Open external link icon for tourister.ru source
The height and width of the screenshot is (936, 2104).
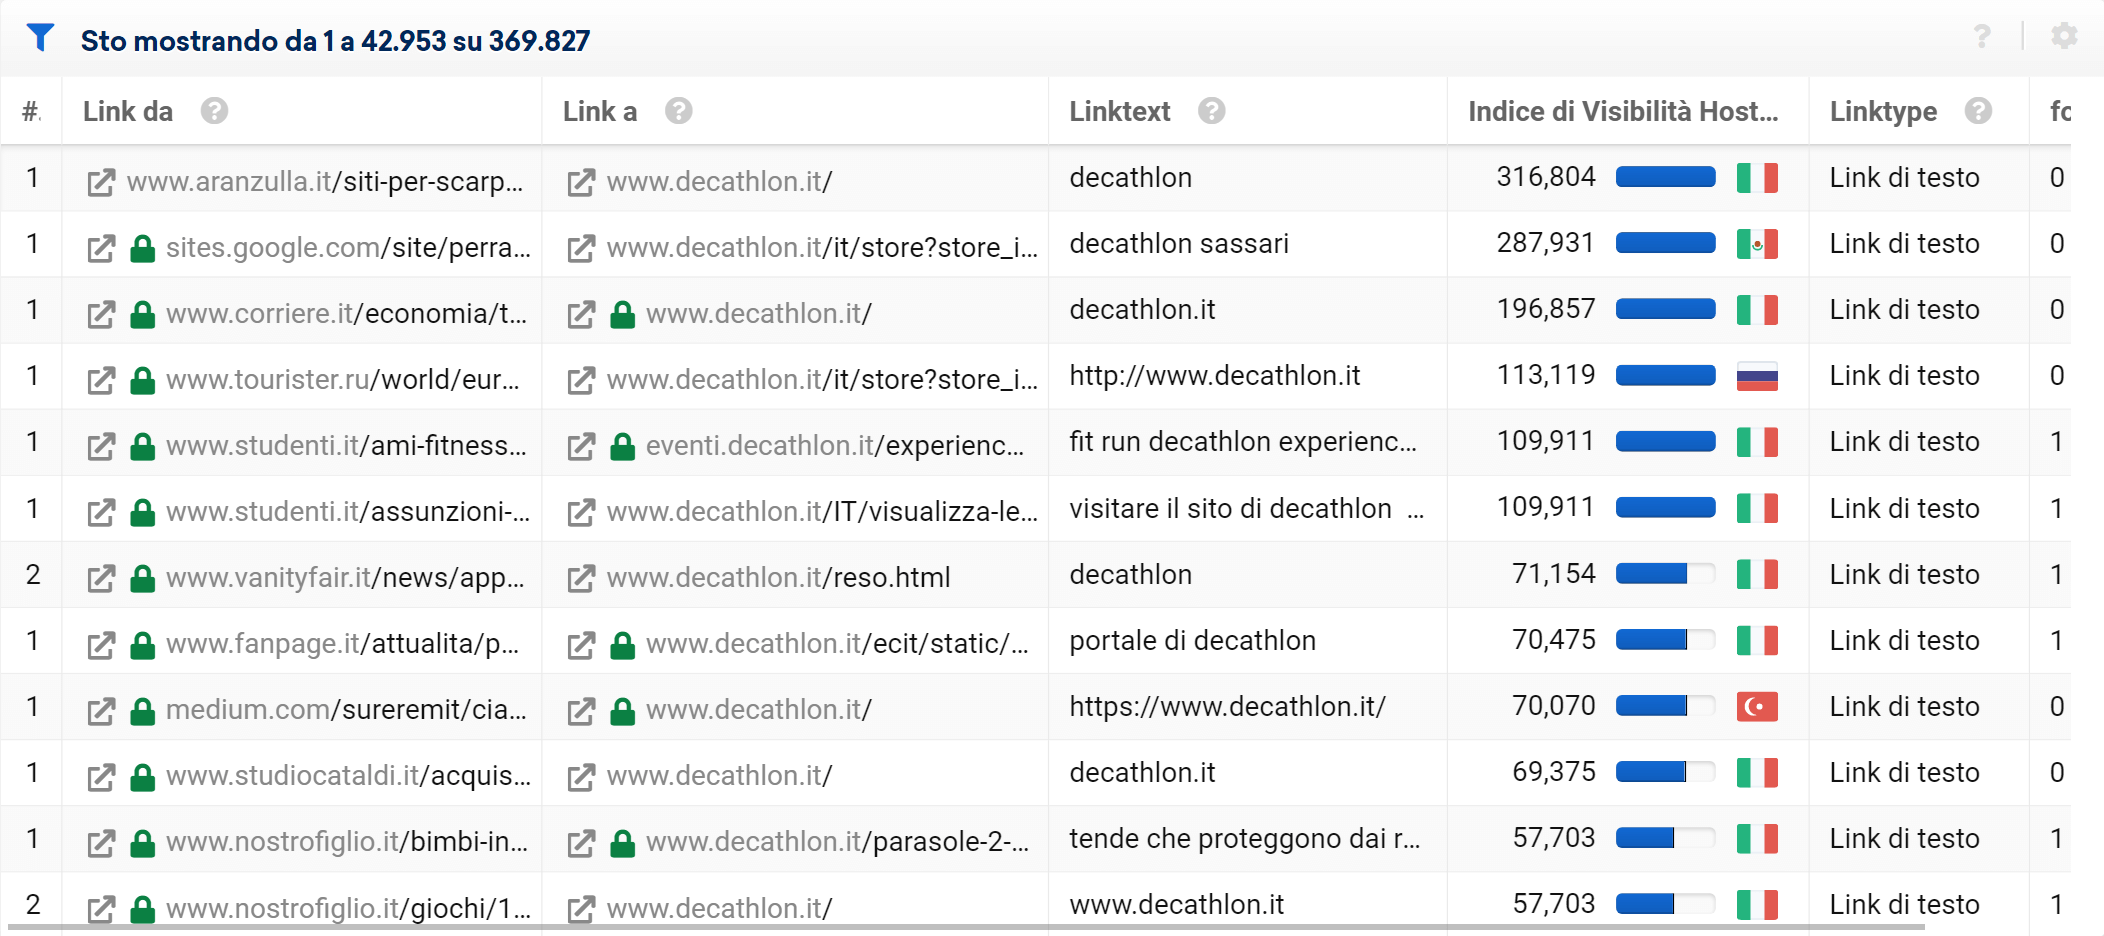tap(101, 381)
